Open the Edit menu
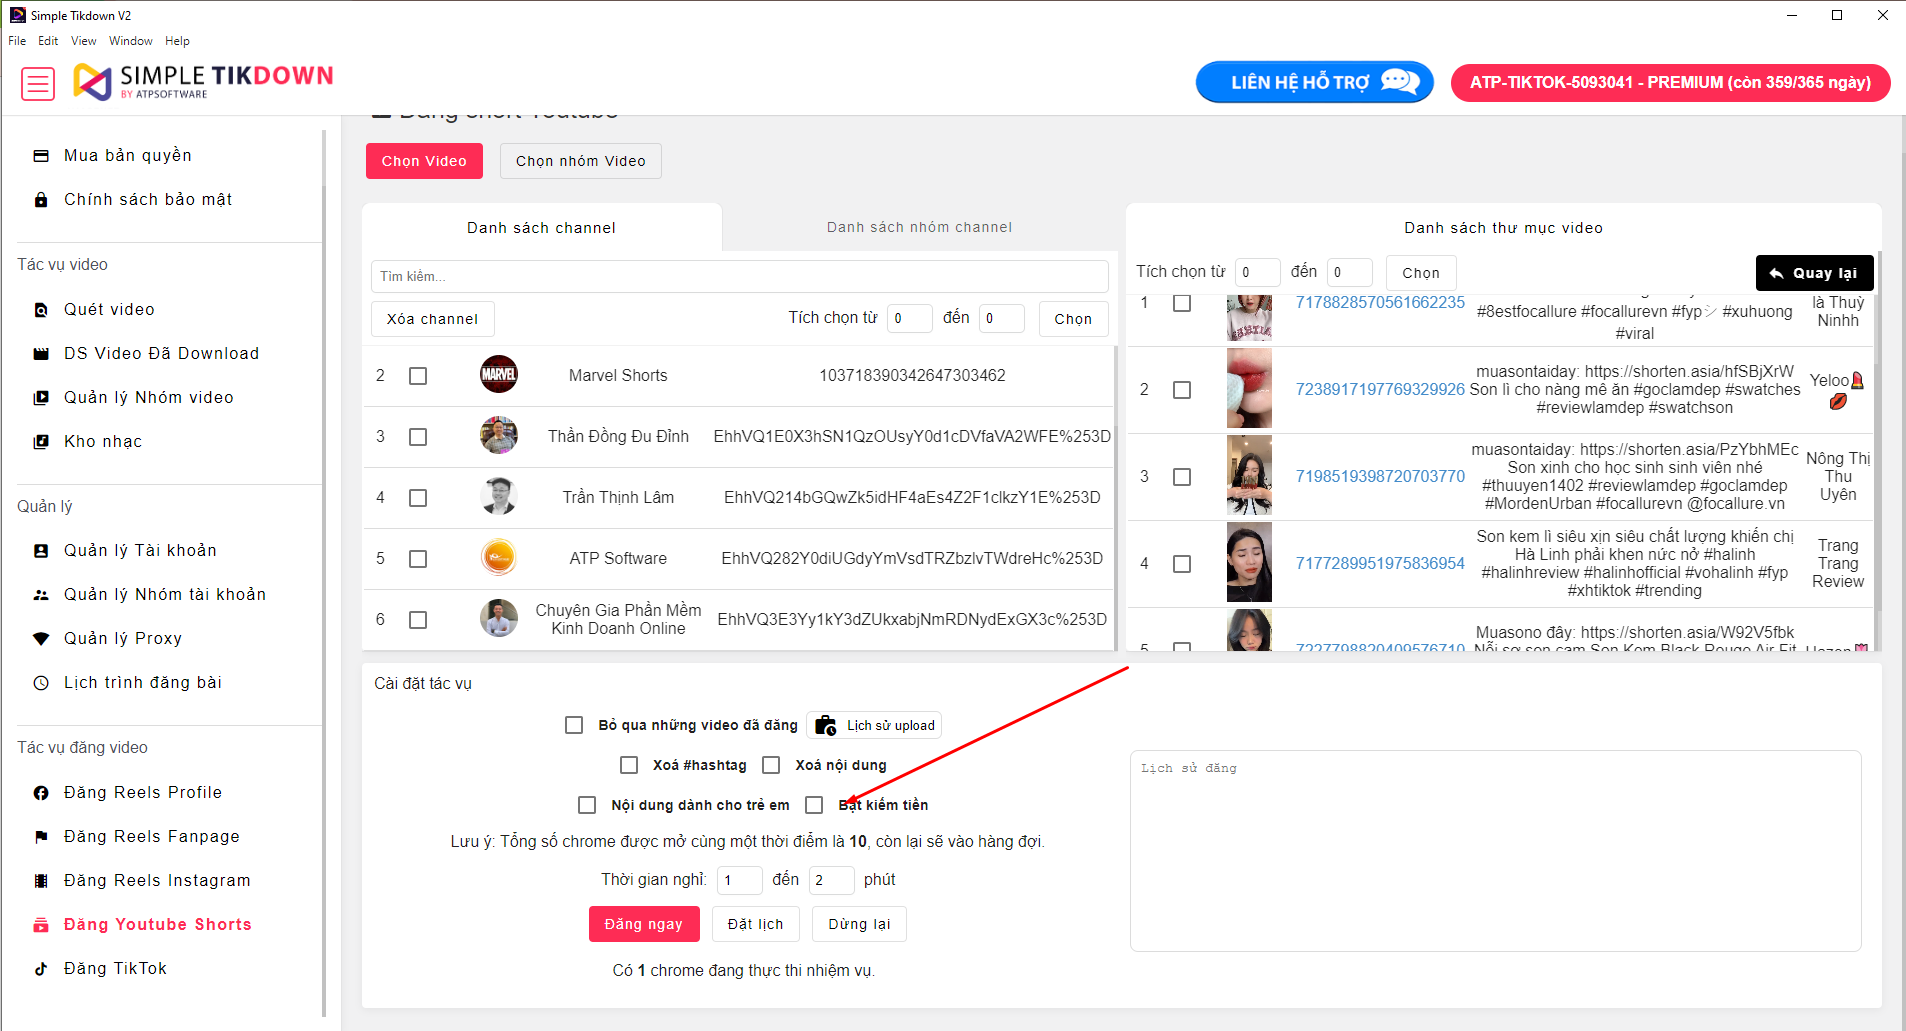Viewport: 1906px width, 1031px height. pyautogui.click(x=48, y=41)
